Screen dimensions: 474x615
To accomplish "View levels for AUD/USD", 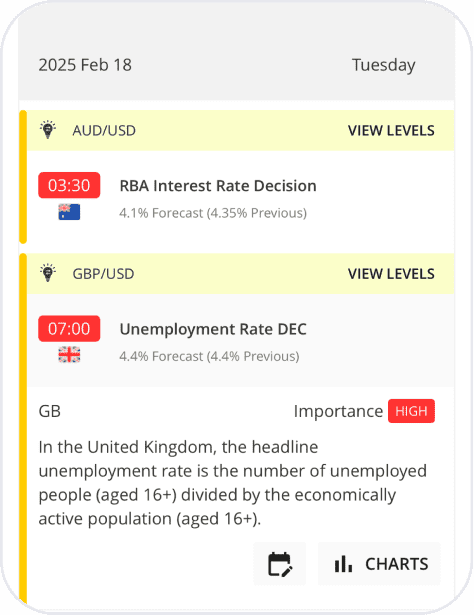I will click(x=391, y=130).
